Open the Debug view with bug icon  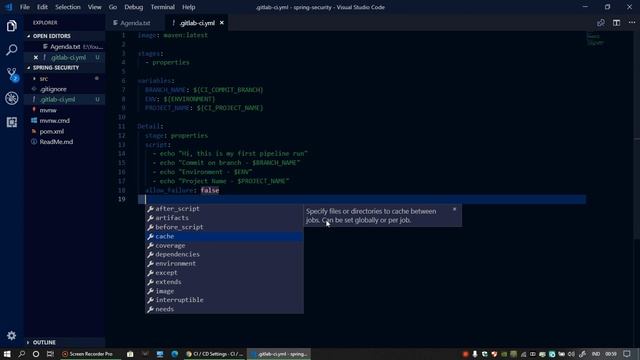[x=11, y=98]
